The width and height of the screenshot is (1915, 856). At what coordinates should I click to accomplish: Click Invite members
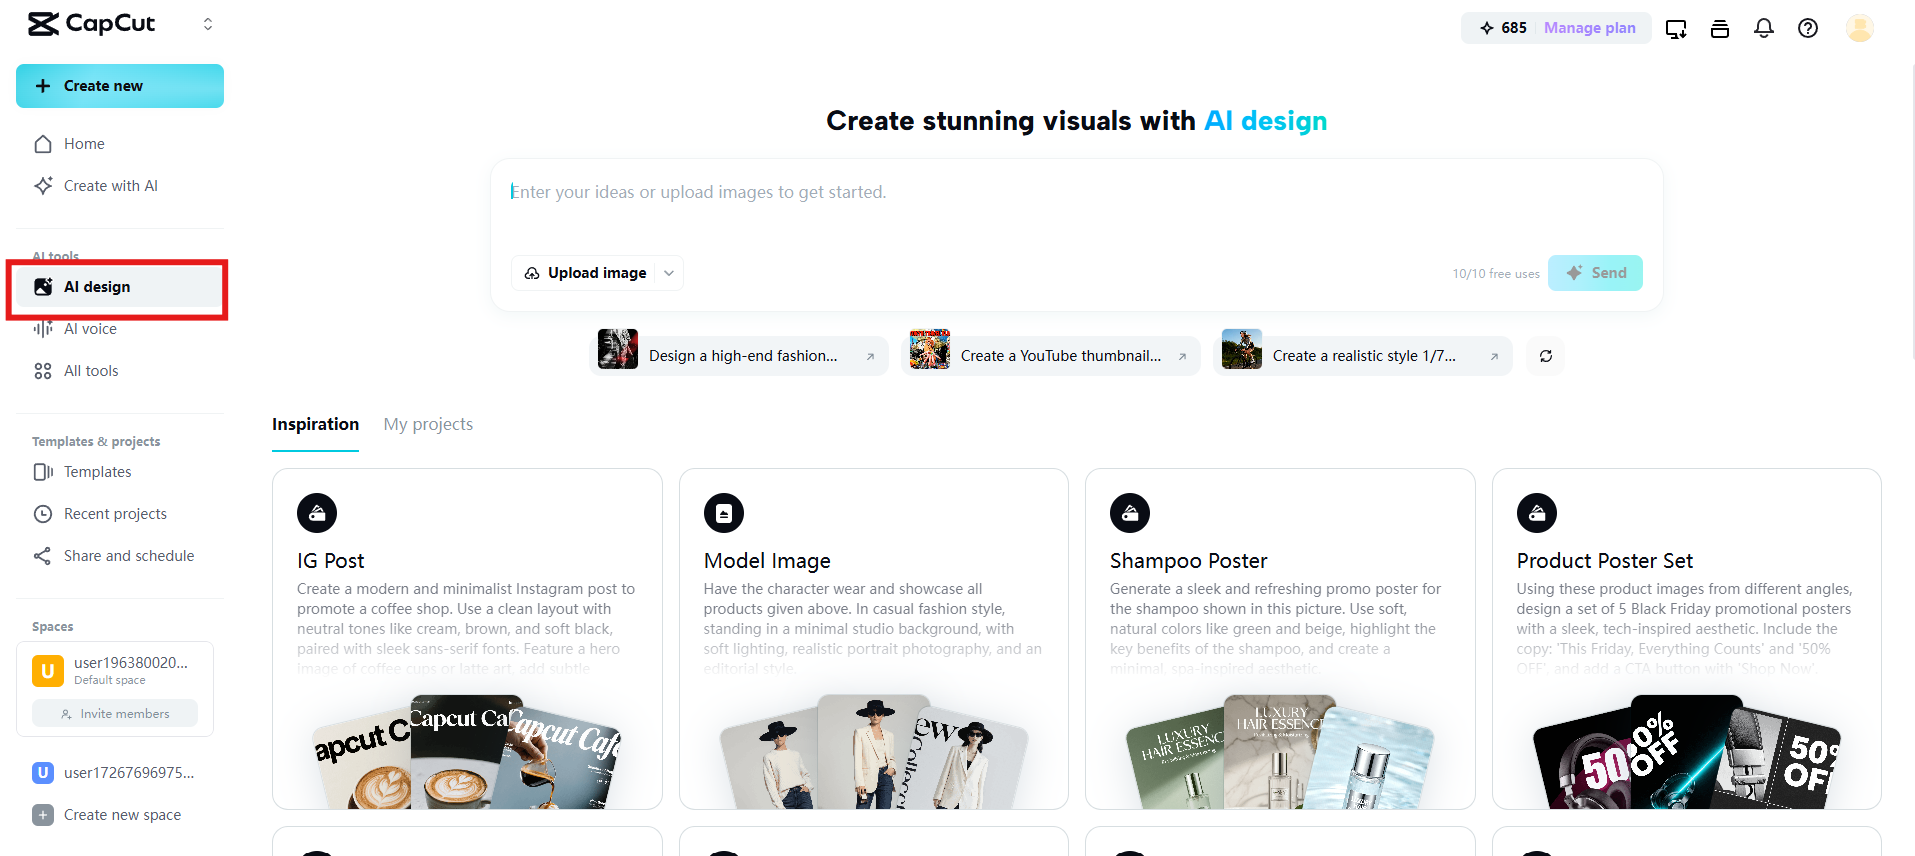(x=115, y=714)
